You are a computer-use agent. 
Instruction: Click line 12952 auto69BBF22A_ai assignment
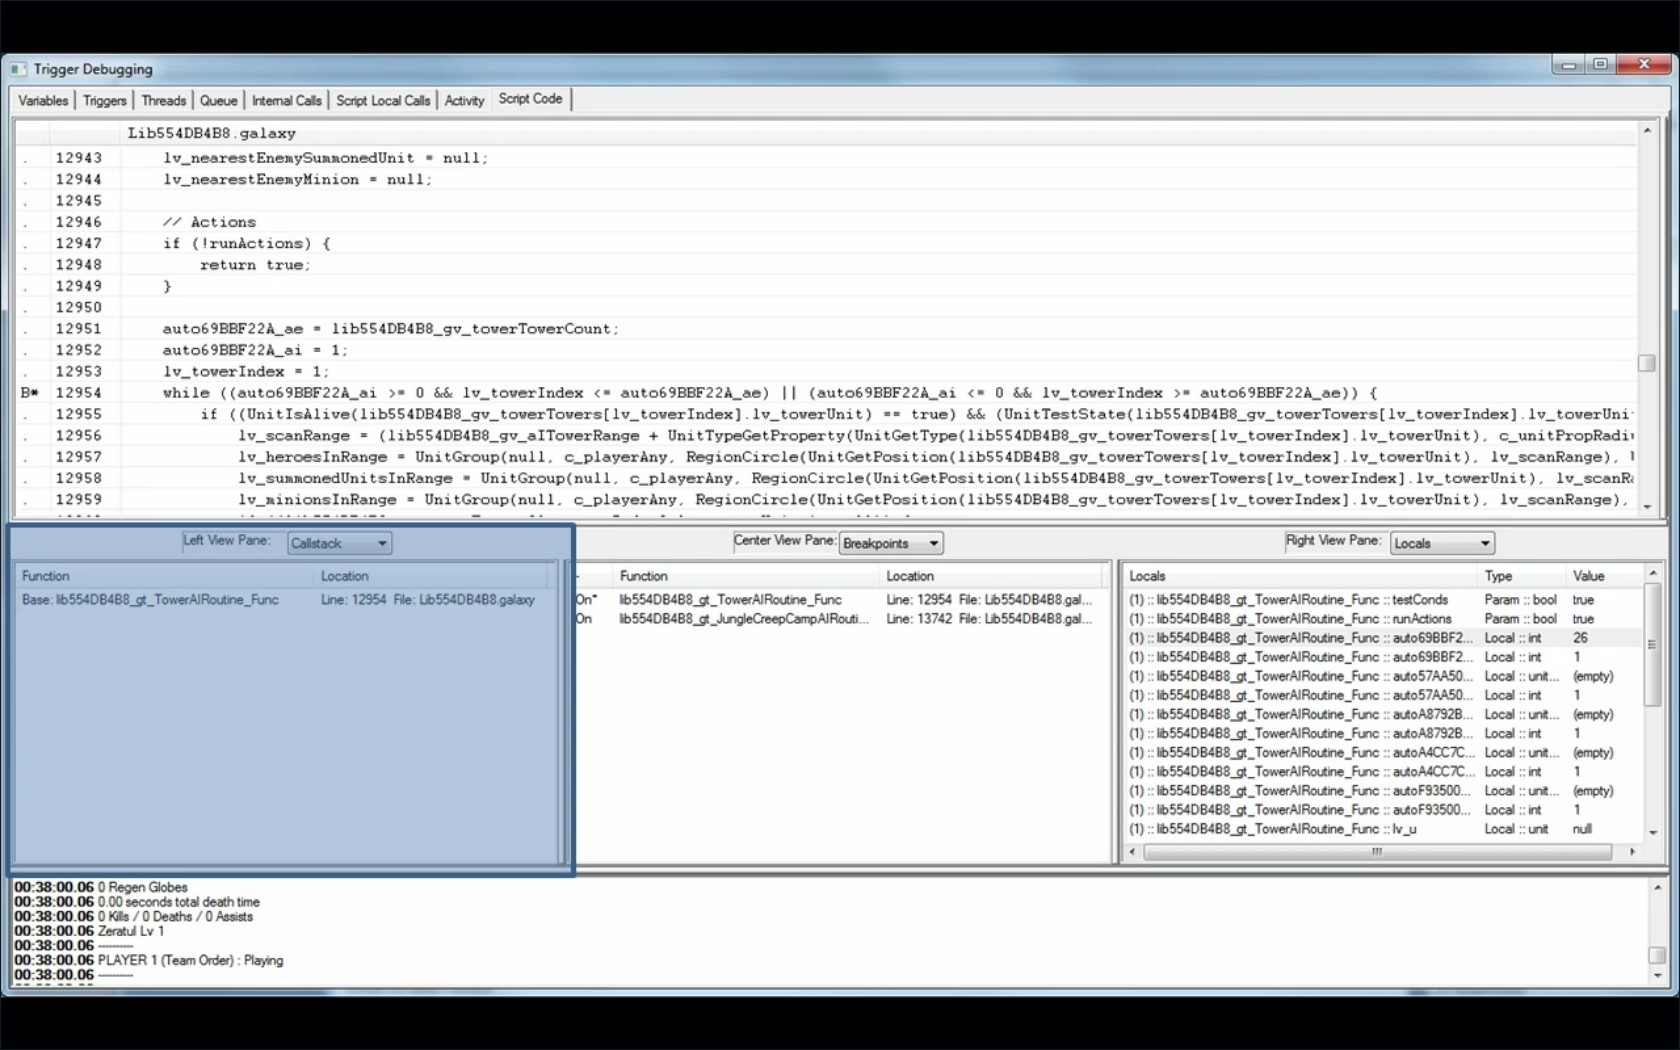255,350
